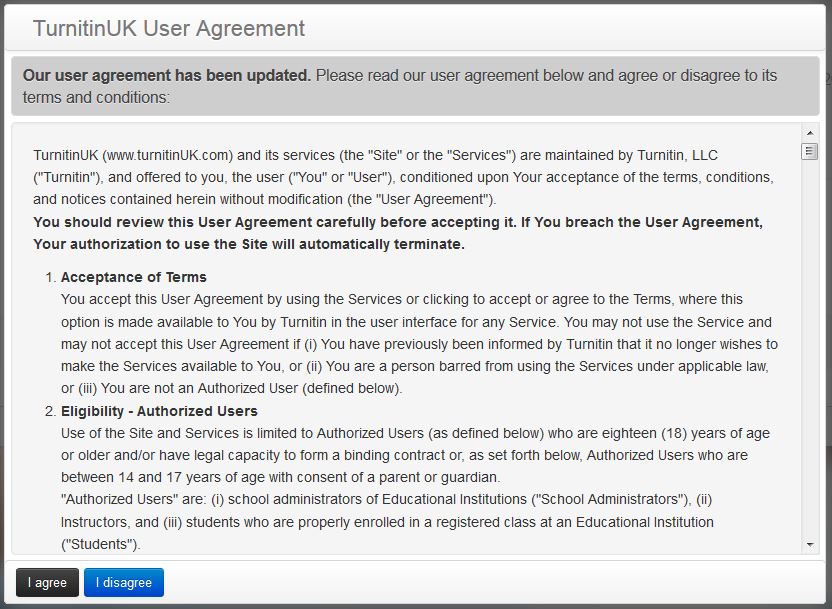Click the agreement scrollbar thumb
Image resolution: width=832 pixels, height=609 pixels.
tap(810, 151)
